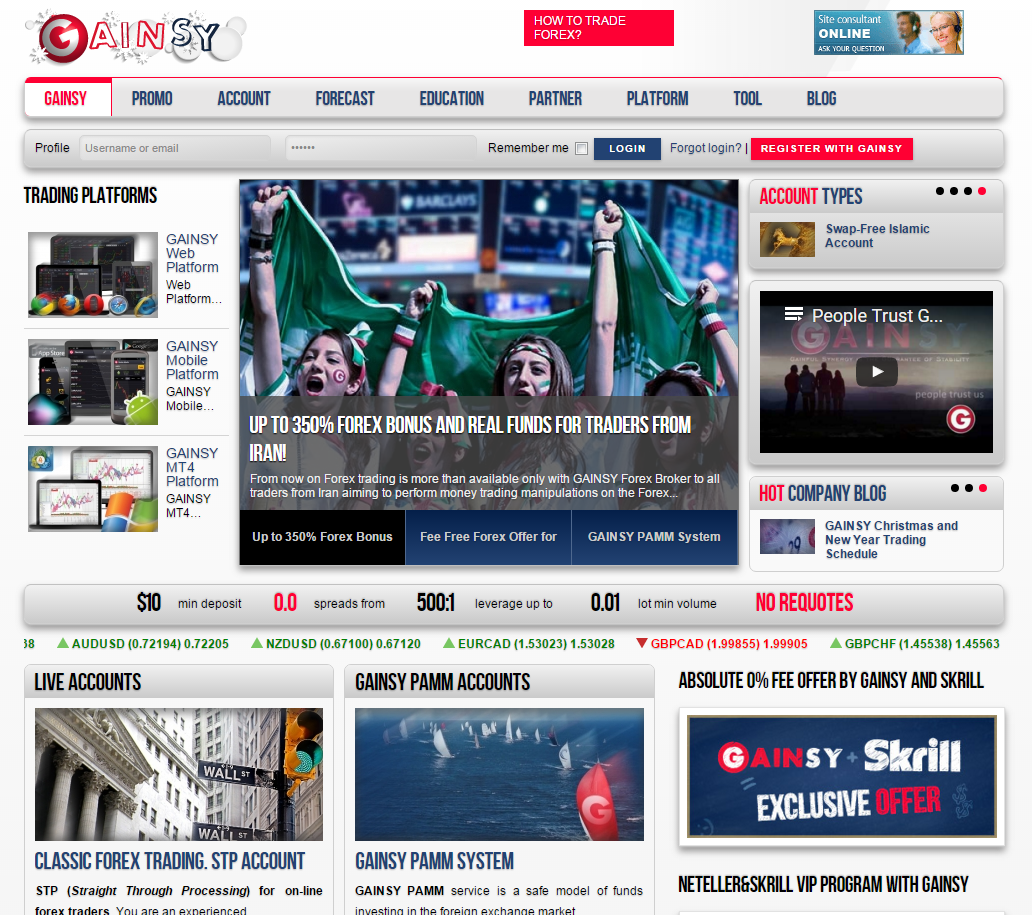The image size is (1032, 915).
Task: Open Classic Forex Trading STP Account heading
Action: click(x=170, y=861)
